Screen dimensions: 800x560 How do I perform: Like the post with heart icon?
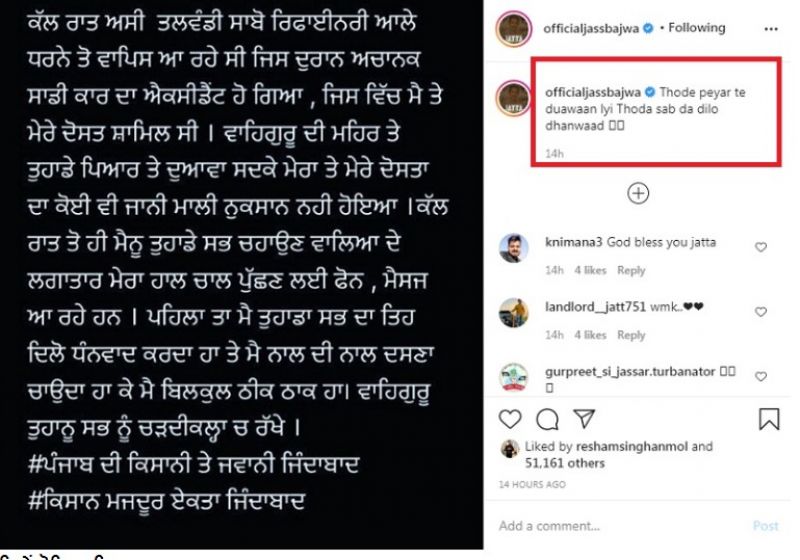[510, 419]
